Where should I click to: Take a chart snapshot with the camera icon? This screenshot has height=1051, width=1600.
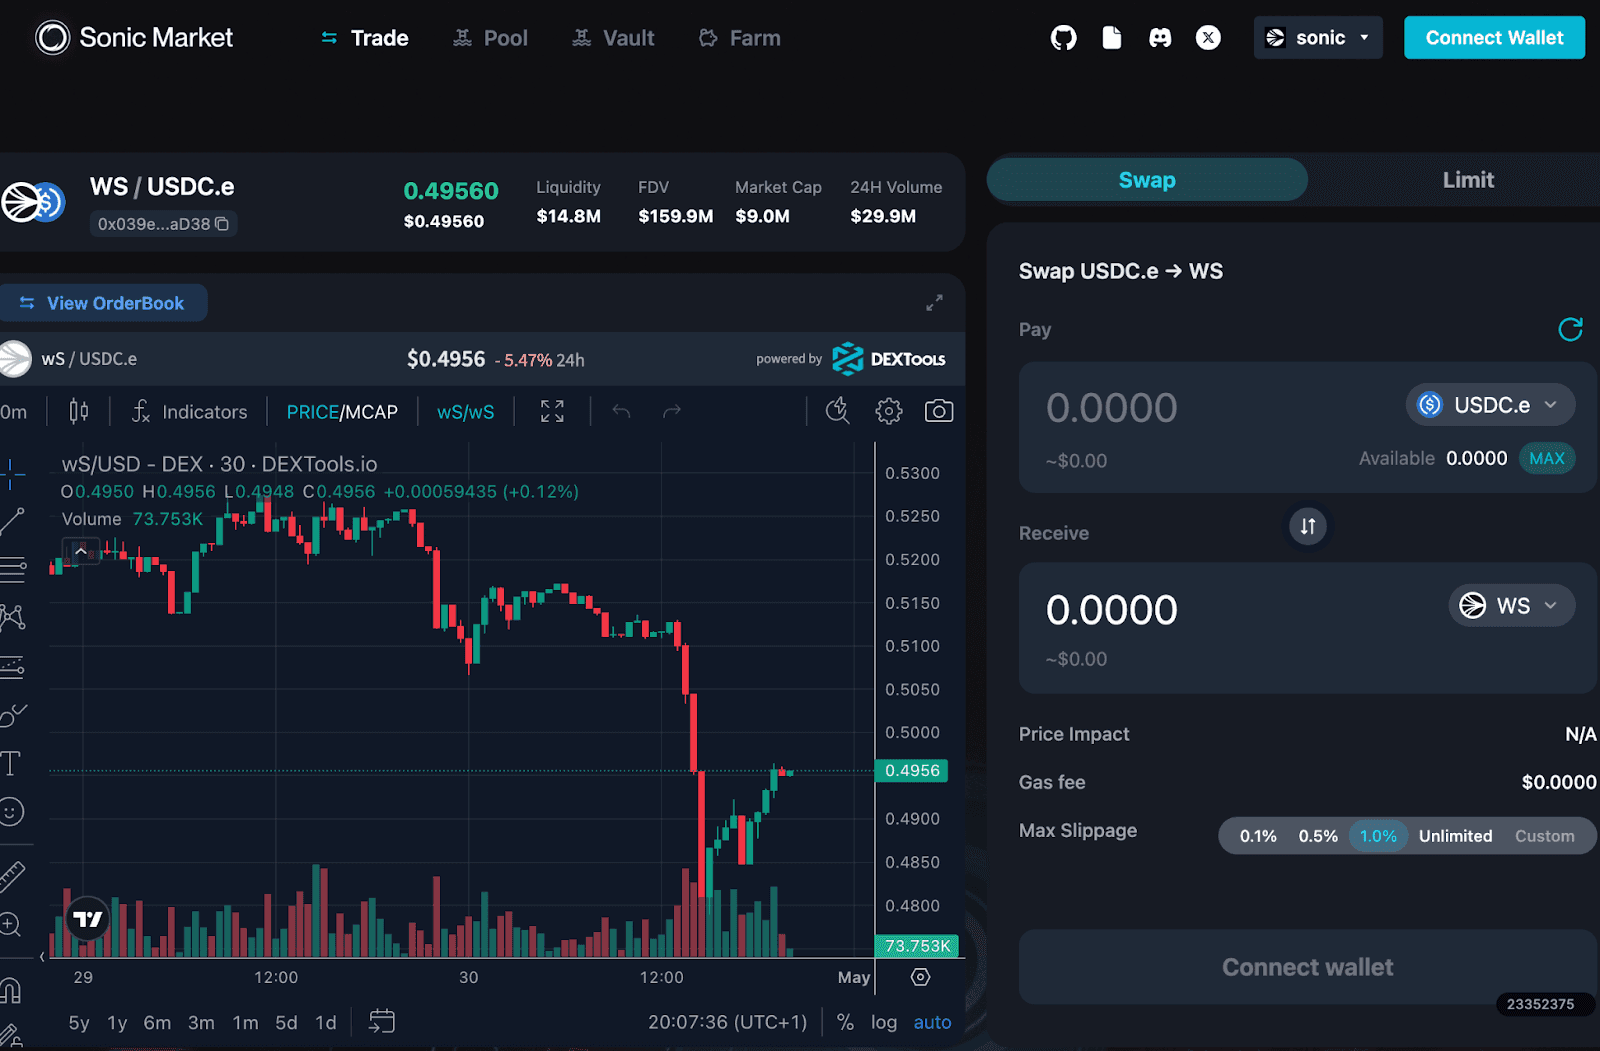point(939,411)
